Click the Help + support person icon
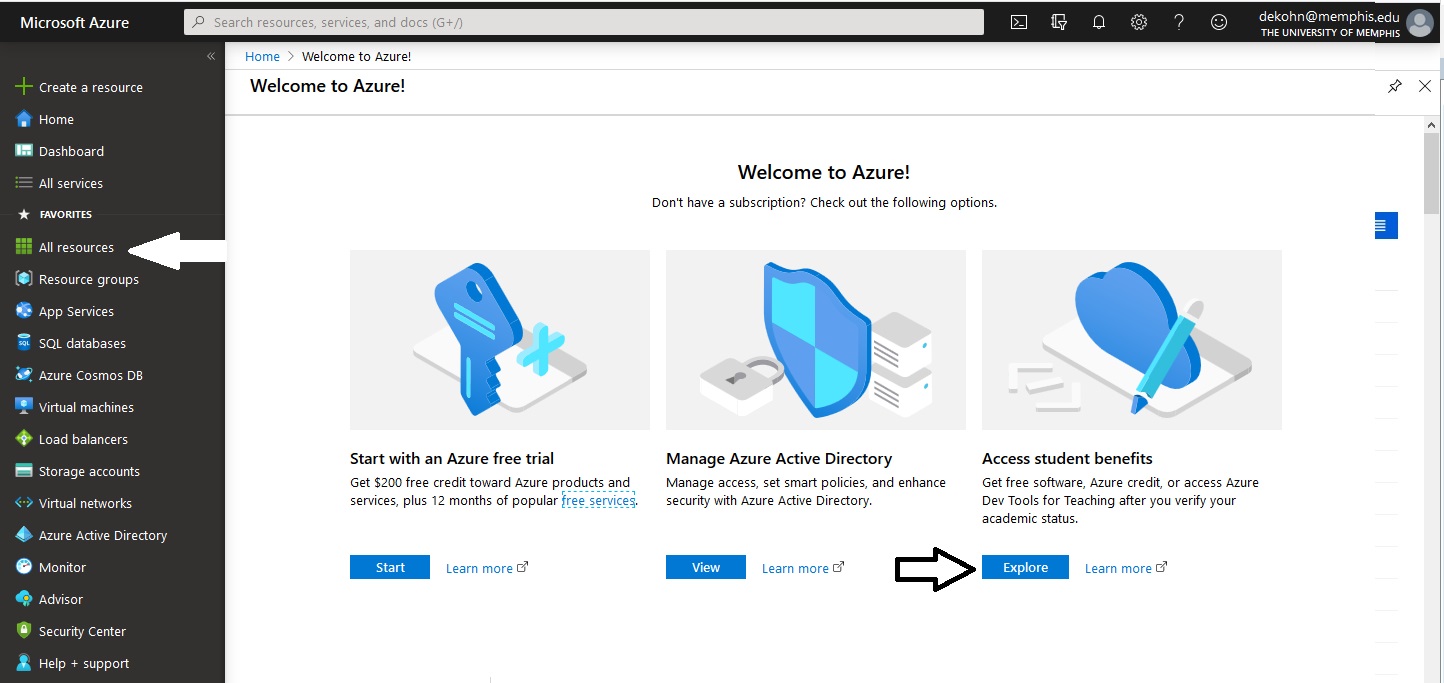Screen dimensions: 1444x683 pos(24,663)
